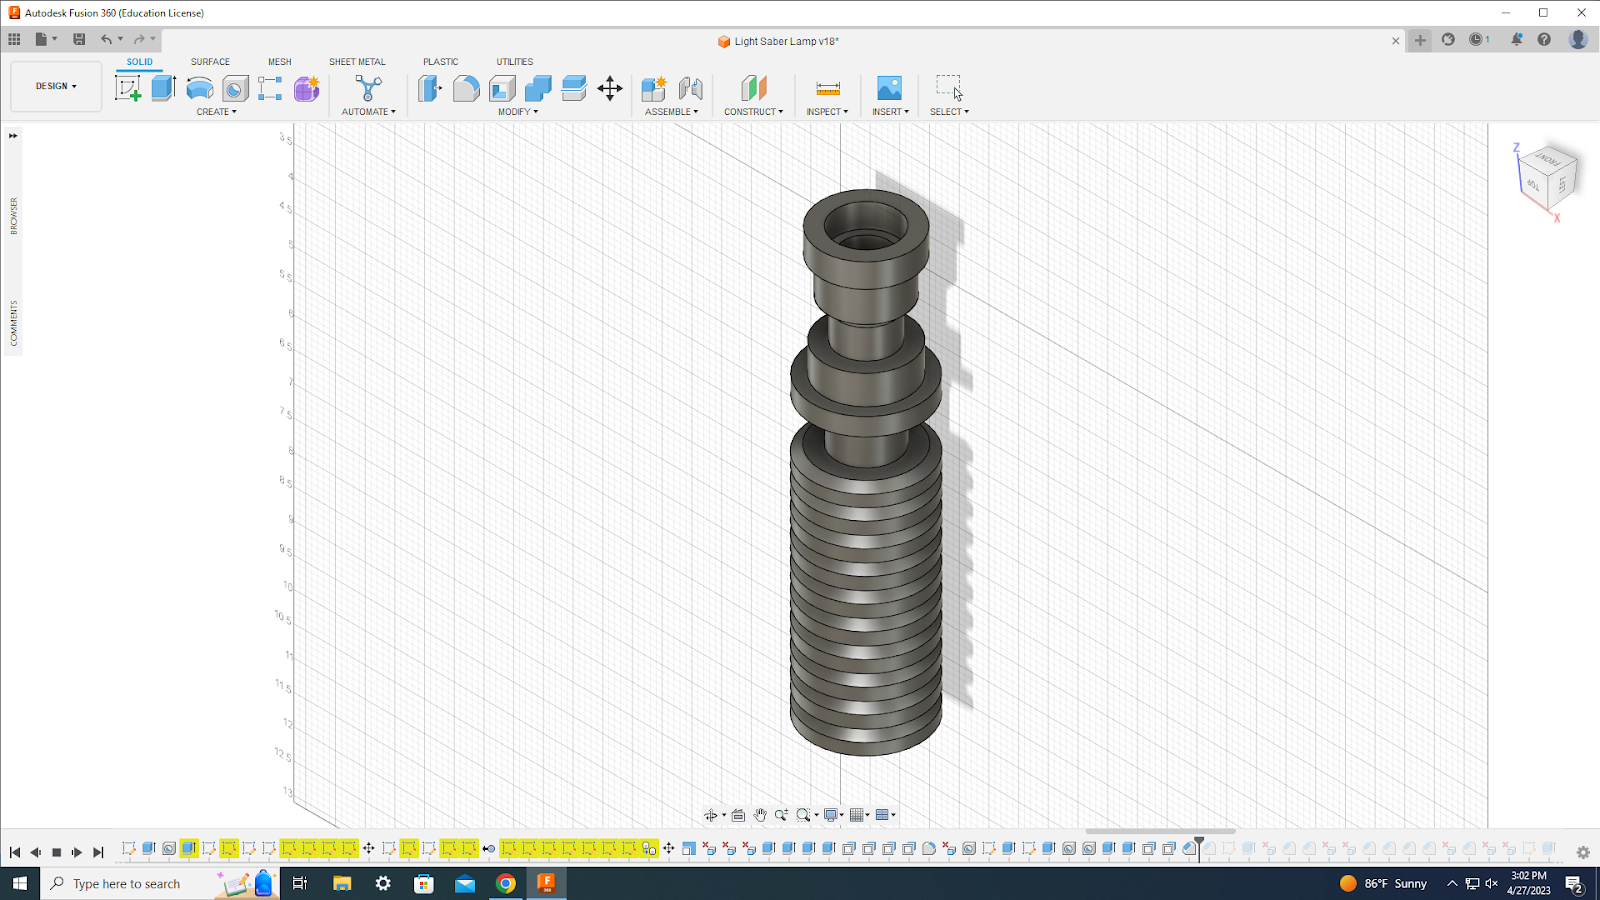Screen dimensions: 1600x900
Task: Open the Comments panel
Action: 14,323
